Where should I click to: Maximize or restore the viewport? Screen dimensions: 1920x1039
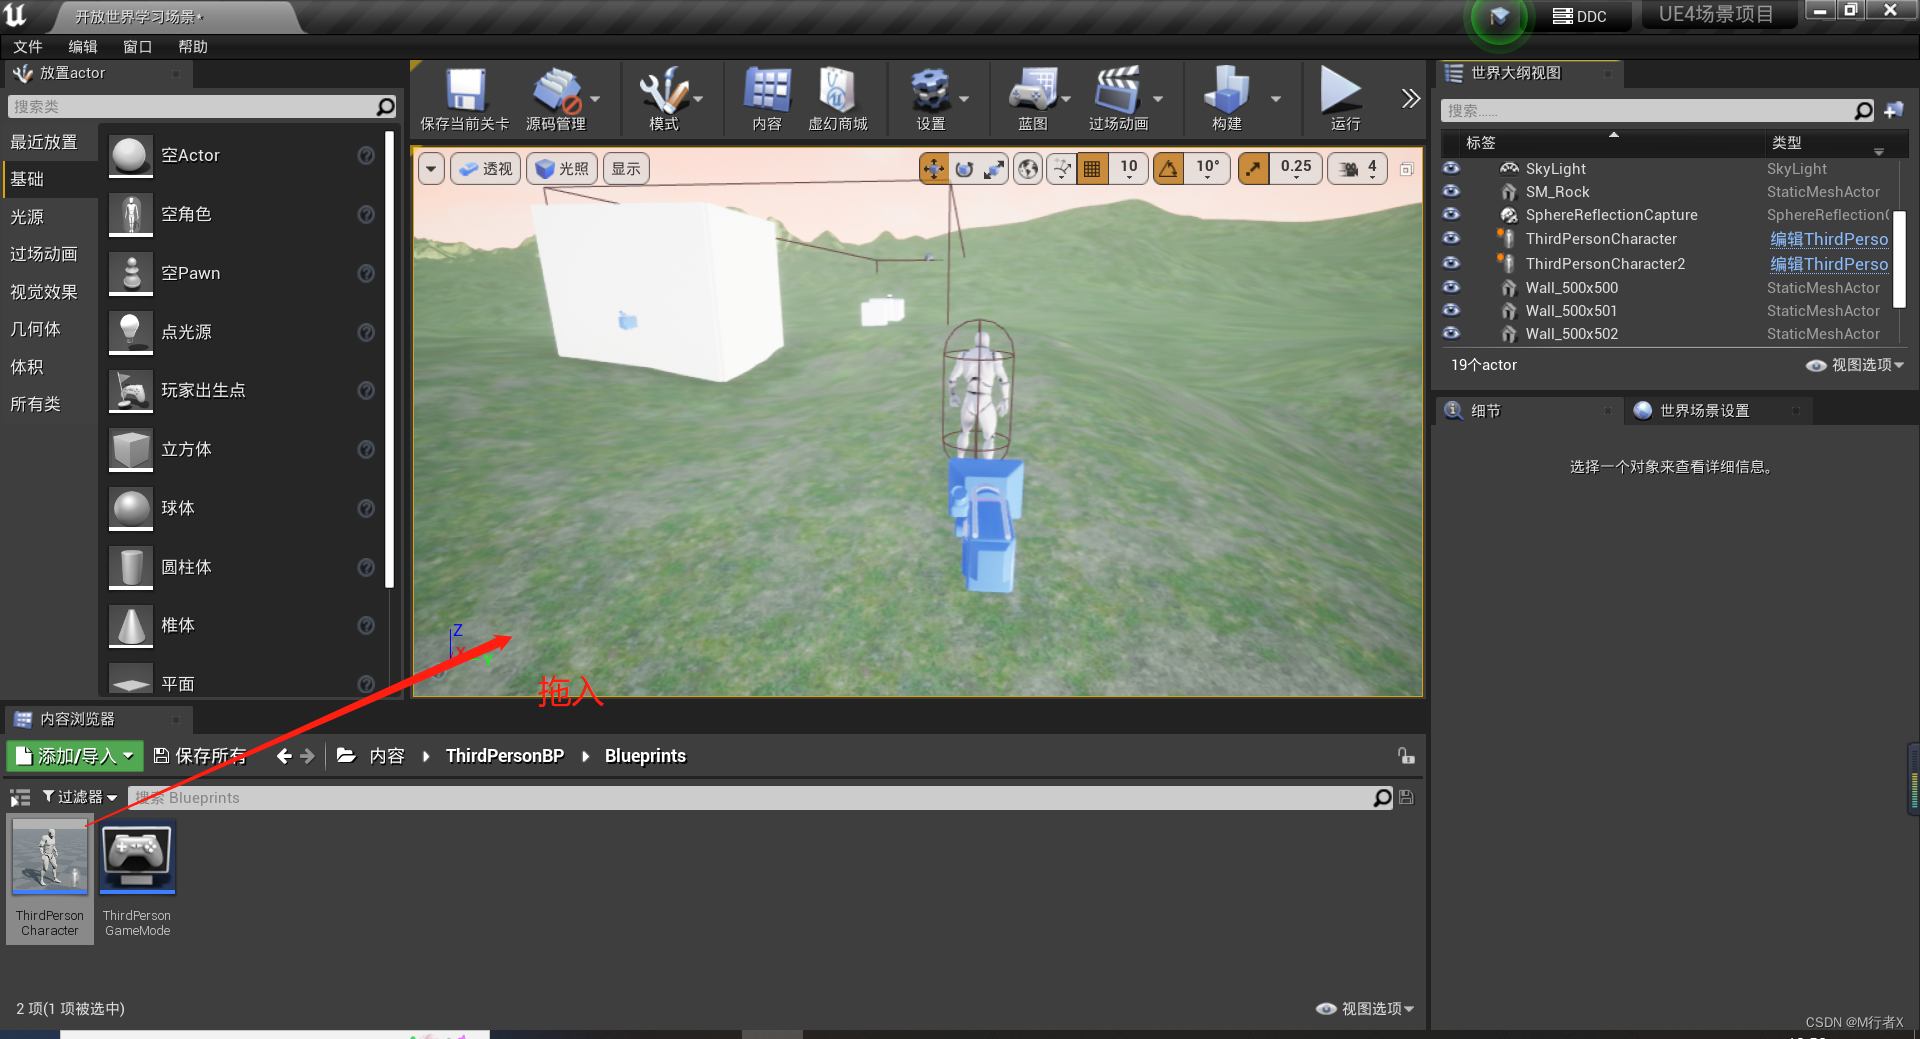tap(1406, 169)
